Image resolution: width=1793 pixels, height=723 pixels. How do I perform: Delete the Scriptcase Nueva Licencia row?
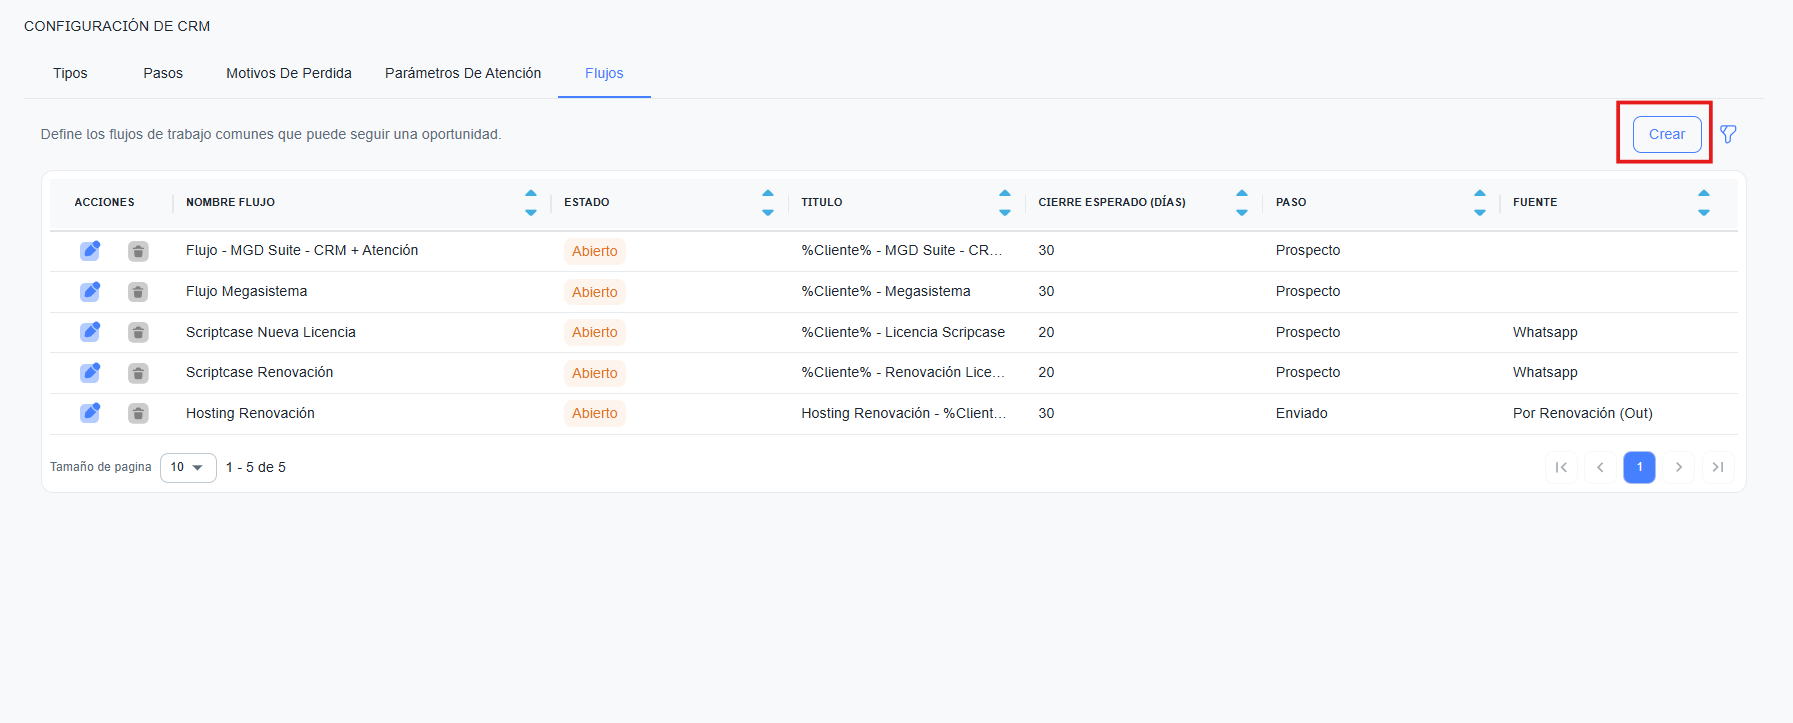point(138,332)
